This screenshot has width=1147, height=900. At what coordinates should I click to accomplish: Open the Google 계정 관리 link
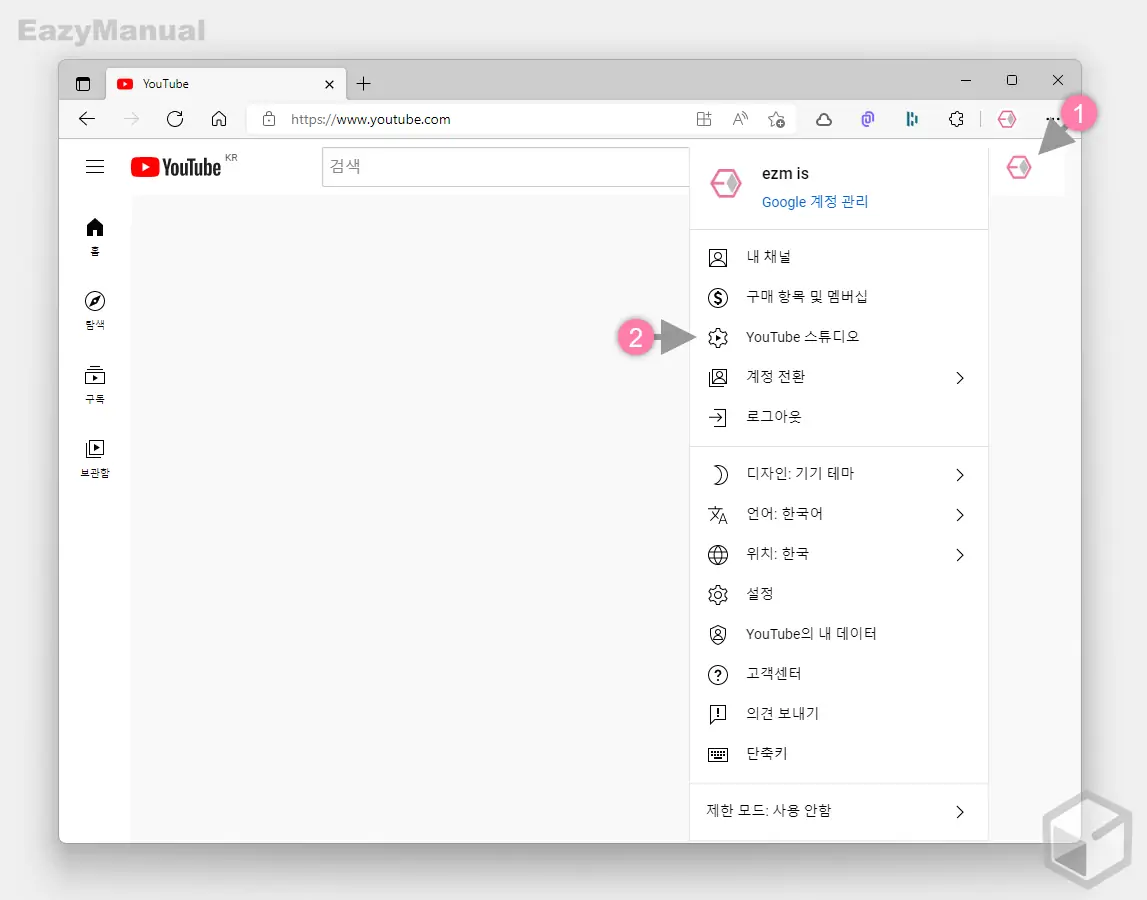pyautogui.click(x=815, y=202)
